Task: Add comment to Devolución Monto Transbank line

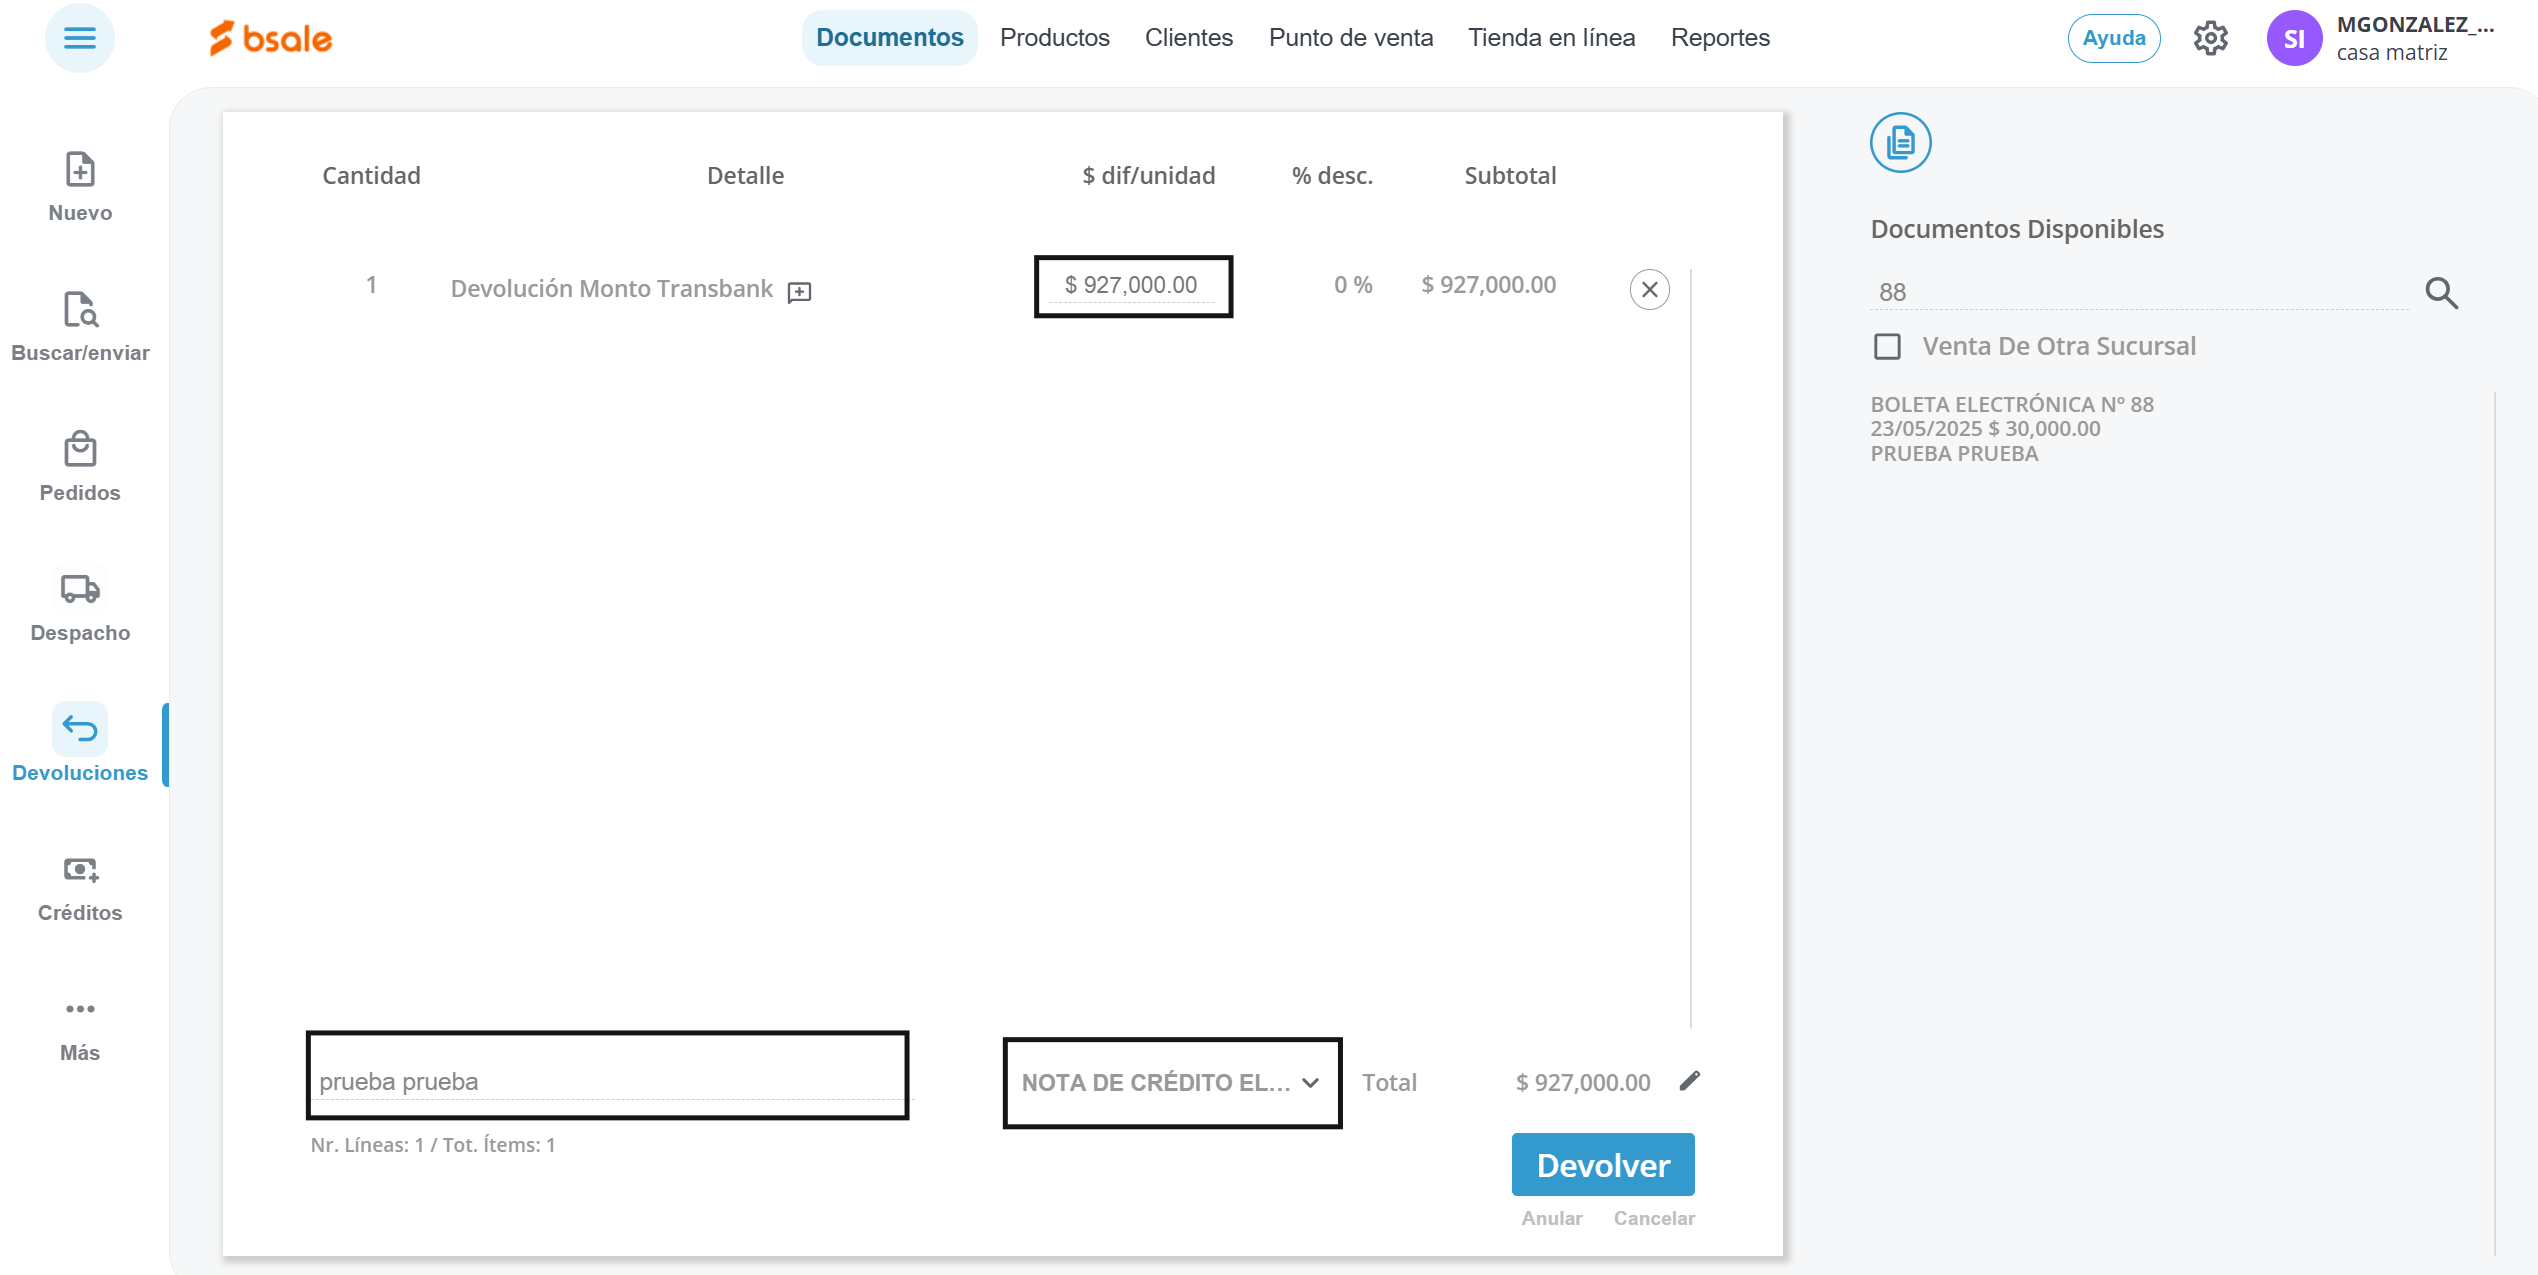Action: click(x=799, y=292)
